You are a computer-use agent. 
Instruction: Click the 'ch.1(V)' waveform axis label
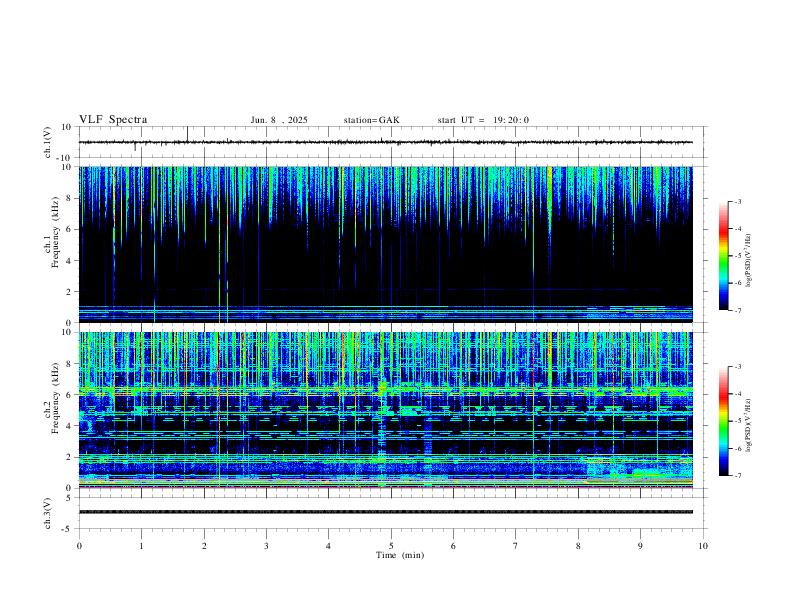coord(48,142)
